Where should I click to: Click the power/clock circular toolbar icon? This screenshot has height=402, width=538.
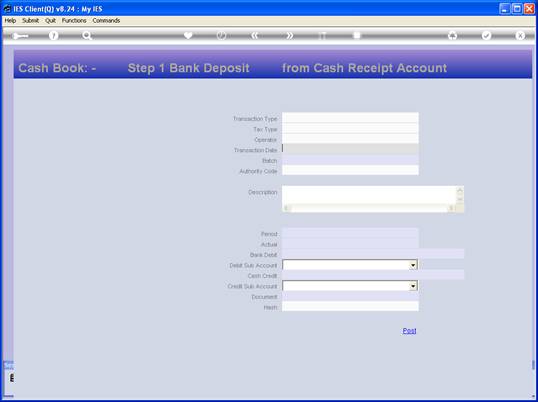click(222, 35)
